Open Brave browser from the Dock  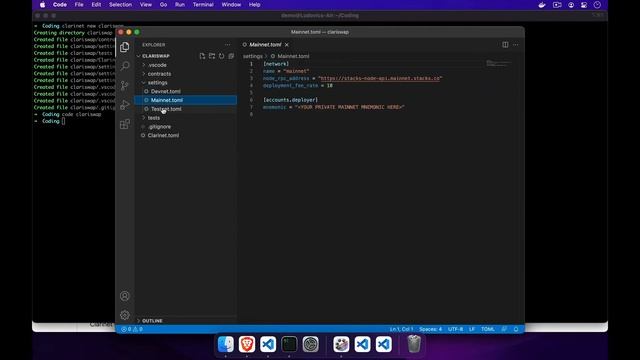coord(247,344)
